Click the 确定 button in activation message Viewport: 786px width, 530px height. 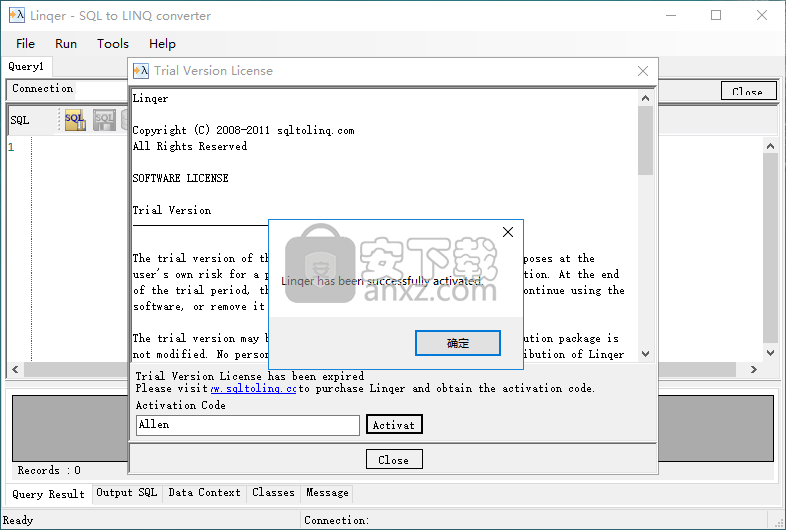[458, 343]
